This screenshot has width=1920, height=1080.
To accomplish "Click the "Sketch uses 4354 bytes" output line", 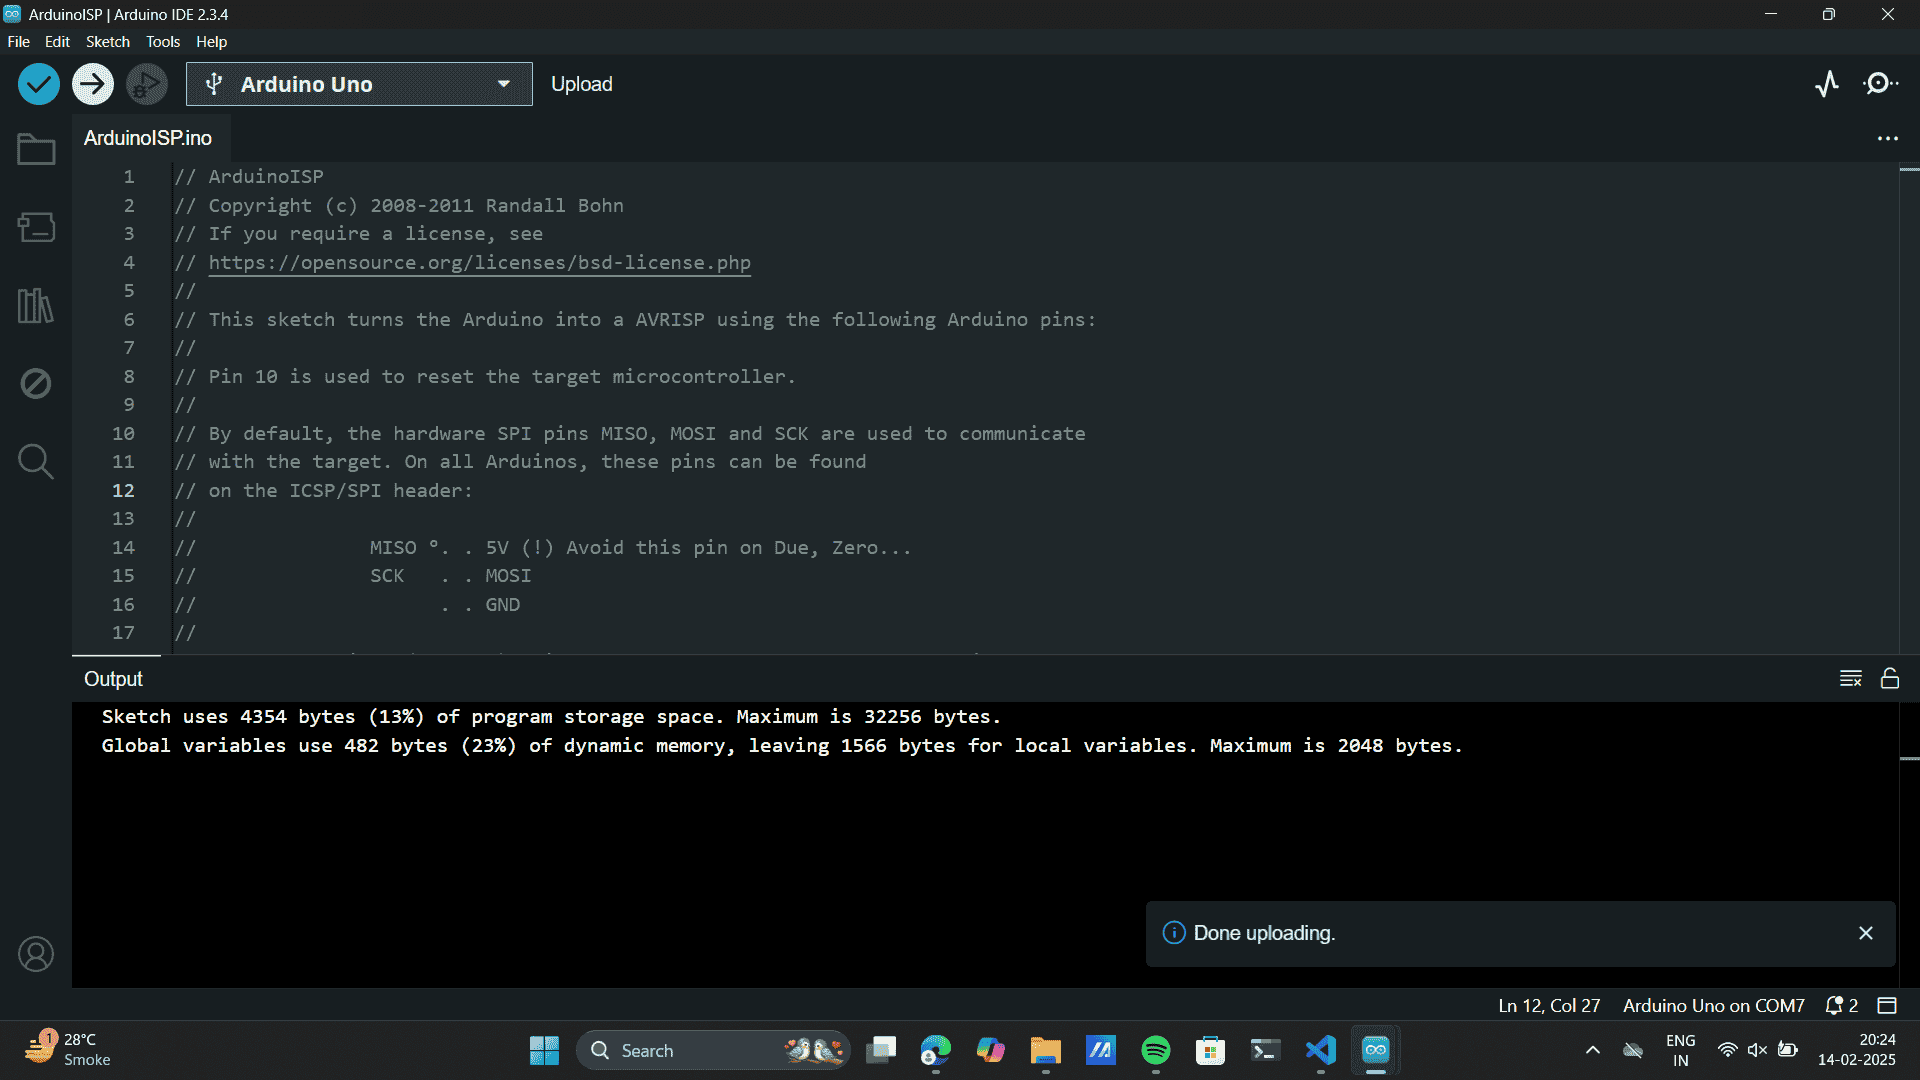I will point(551,717).
